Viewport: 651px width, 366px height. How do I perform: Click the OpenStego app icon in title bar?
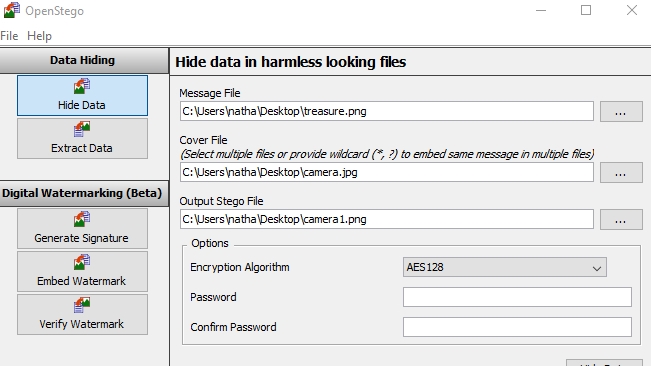pyautogui.click(x=11, y=10)
